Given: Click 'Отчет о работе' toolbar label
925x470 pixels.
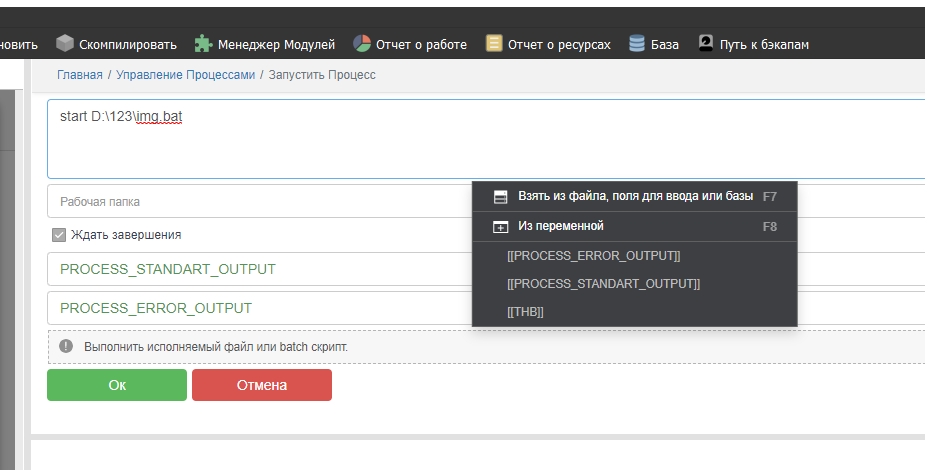Looking at the screenshot, I should (x=421, y=44).
